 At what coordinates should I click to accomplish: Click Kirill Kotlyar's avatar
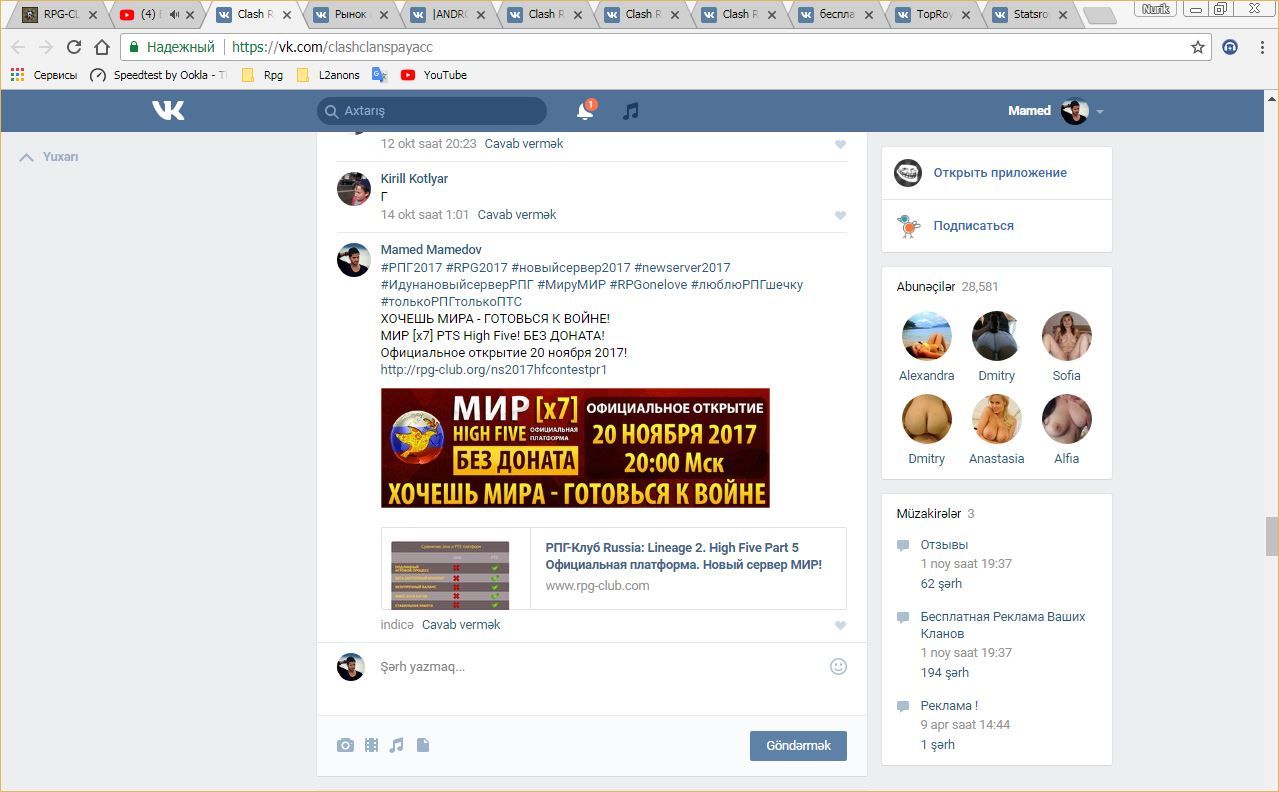353,189
